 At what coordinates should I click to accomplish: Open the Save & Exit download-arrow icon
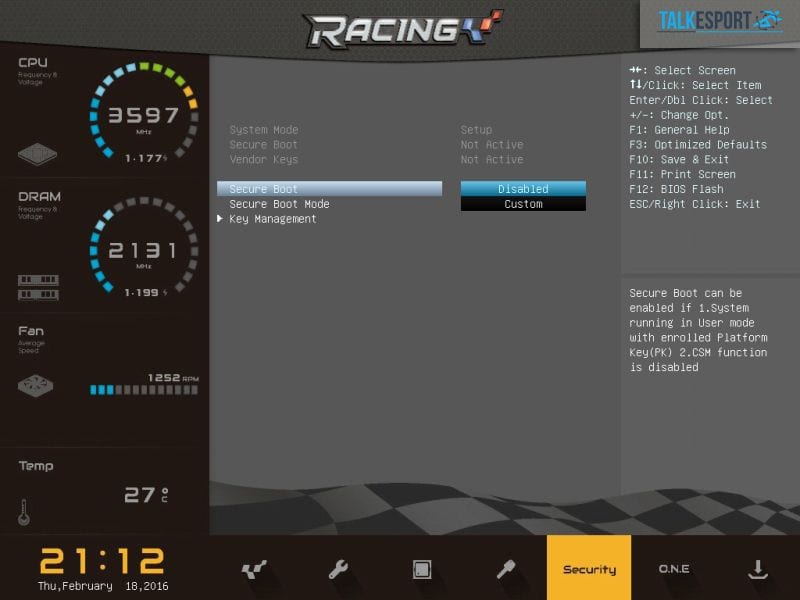coord(757,569)
